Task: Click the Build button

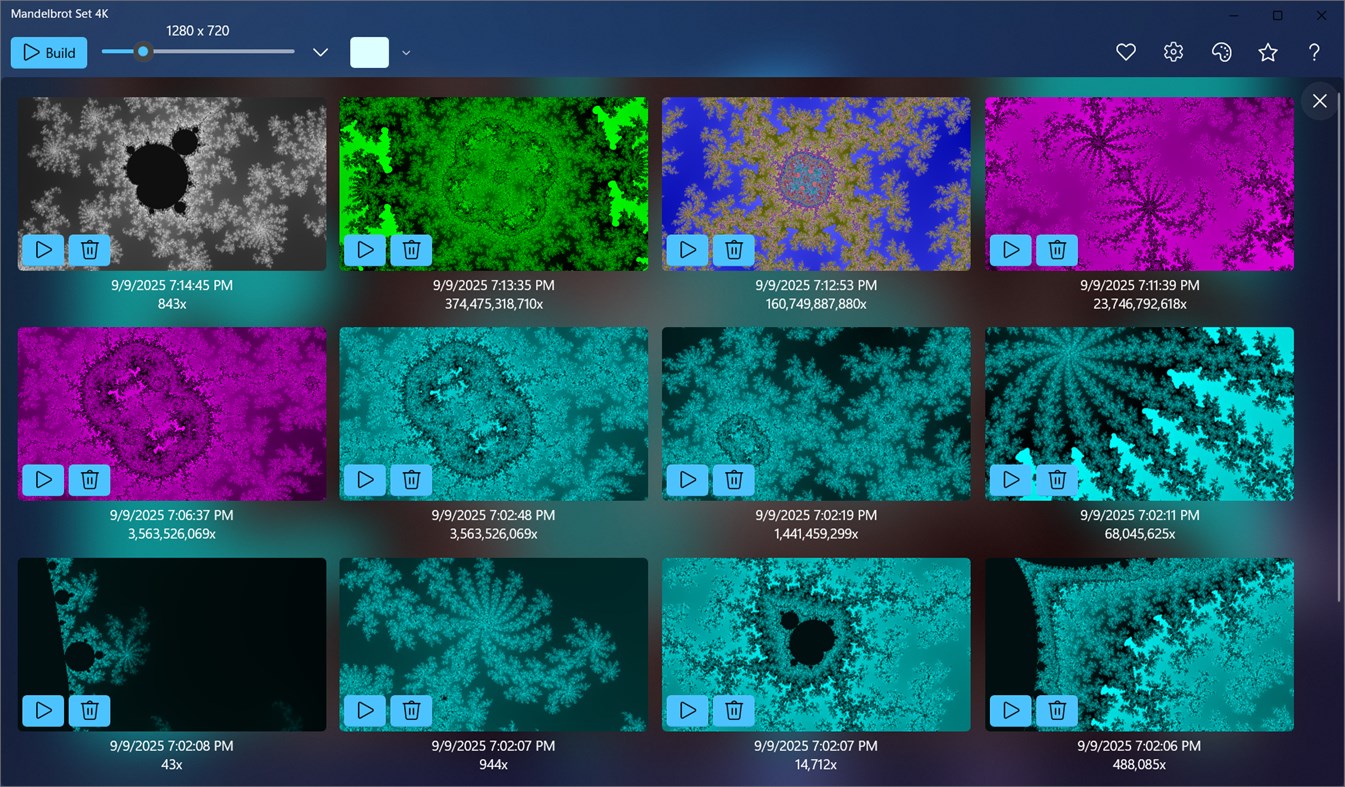Action: pyautogui.click(x=48, y=52)
